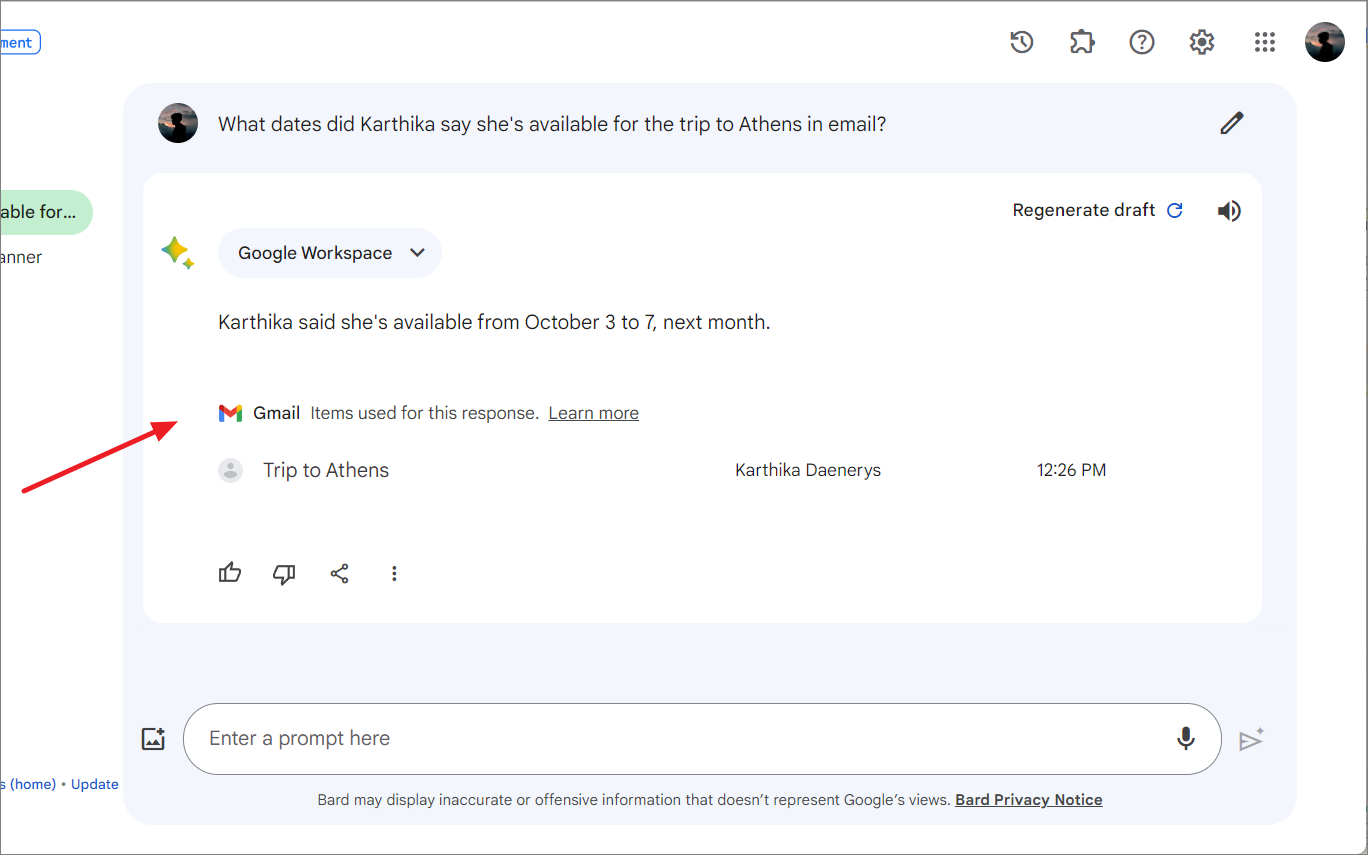Viewport: 1368px width, 855px height.
Task: Open the Trip to Athens email
Action: pyautogui.click(x=326, y=470)
